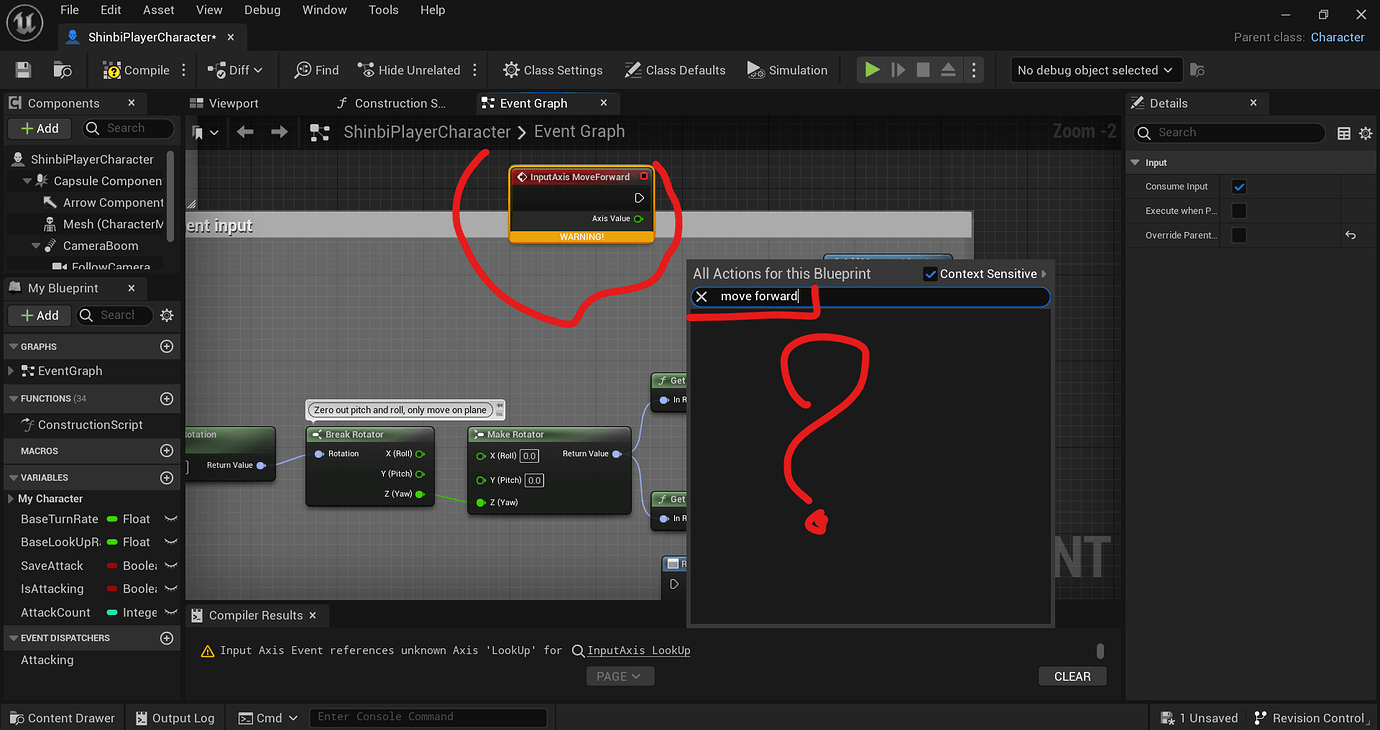
Task: Open the Diff dropdown menu
Action: tap(235, 70)
